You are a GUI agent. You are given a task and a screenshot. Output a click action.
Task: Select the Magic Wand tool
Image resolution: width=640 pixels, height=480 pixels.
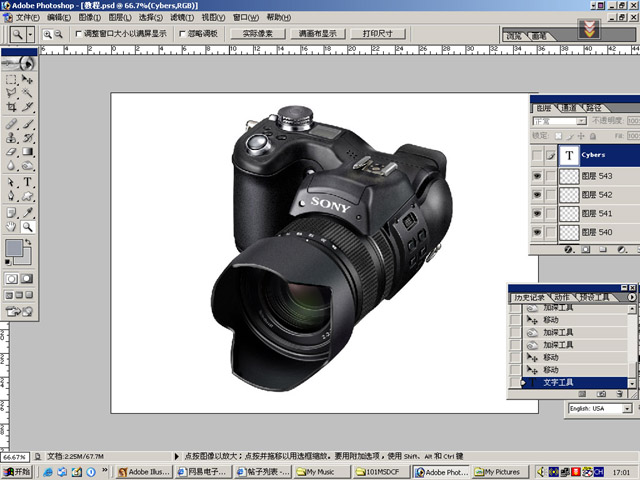(27, 93)
